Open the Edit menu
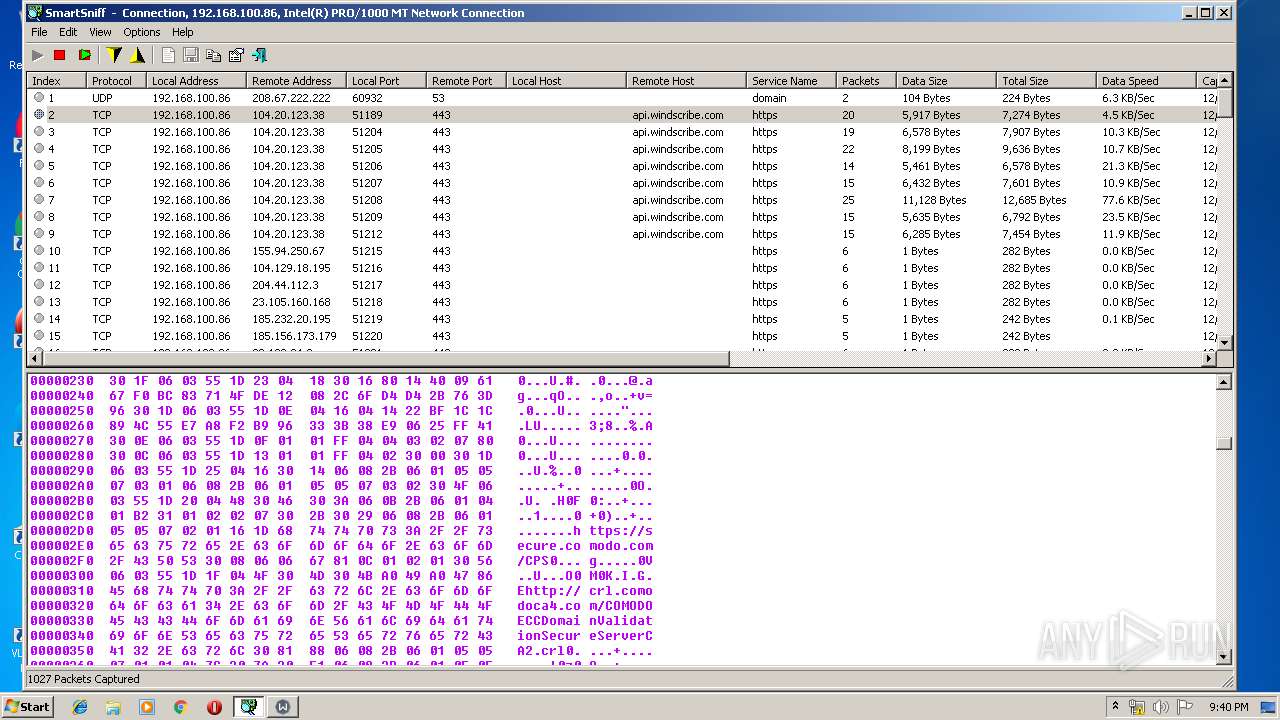 [x=68, y=32]
